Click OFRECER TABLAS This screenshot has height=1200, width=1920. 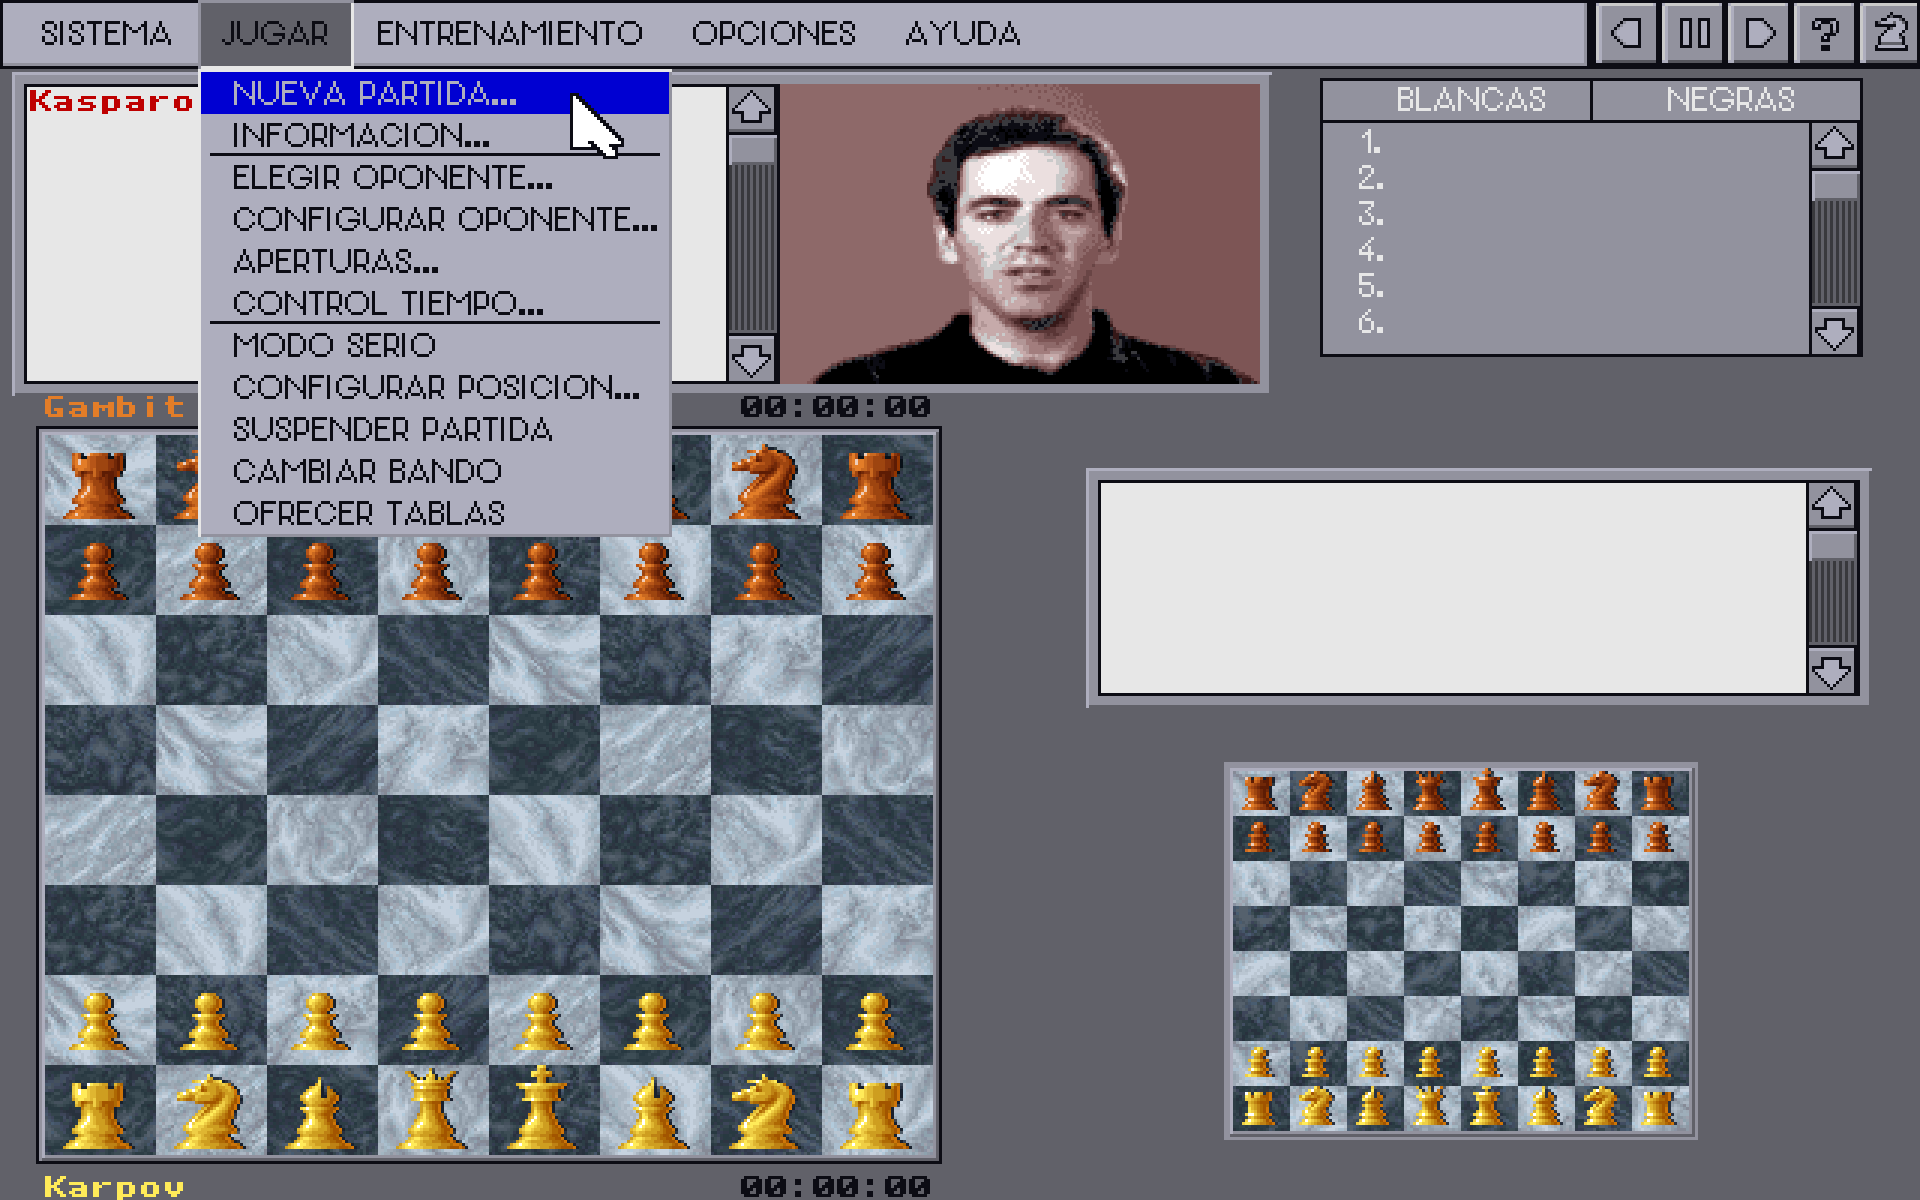(x=435, y=514)
